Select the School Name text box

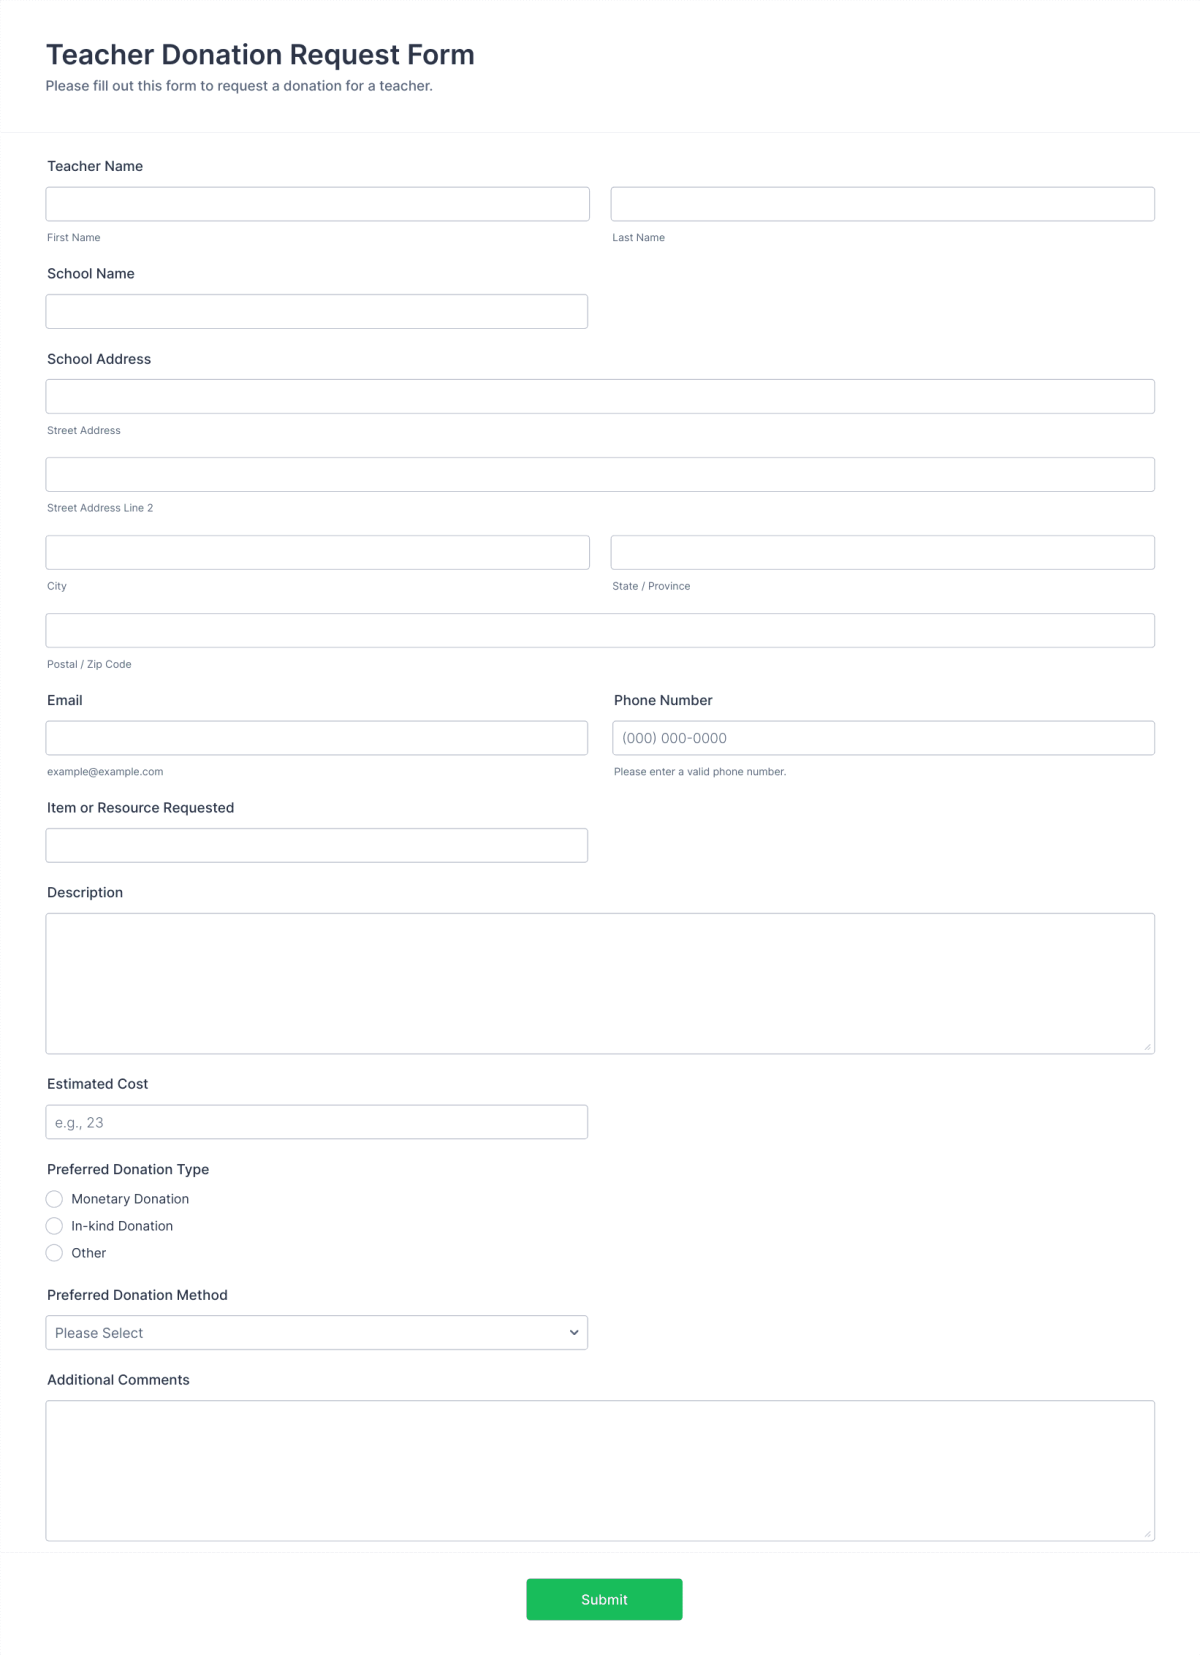316,310
